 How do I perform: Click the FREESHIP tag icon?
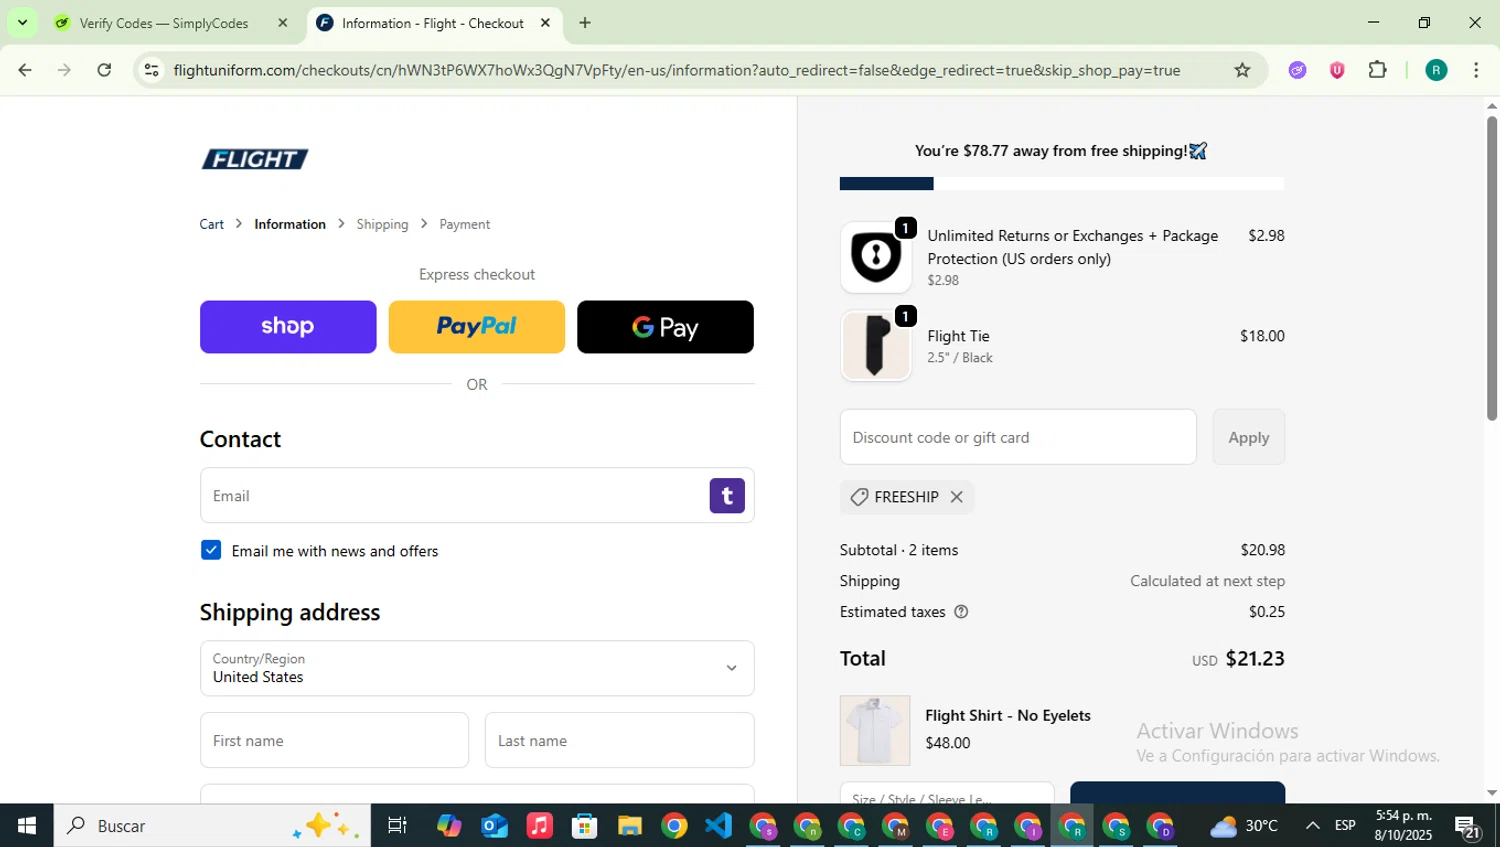click(859, 497)
